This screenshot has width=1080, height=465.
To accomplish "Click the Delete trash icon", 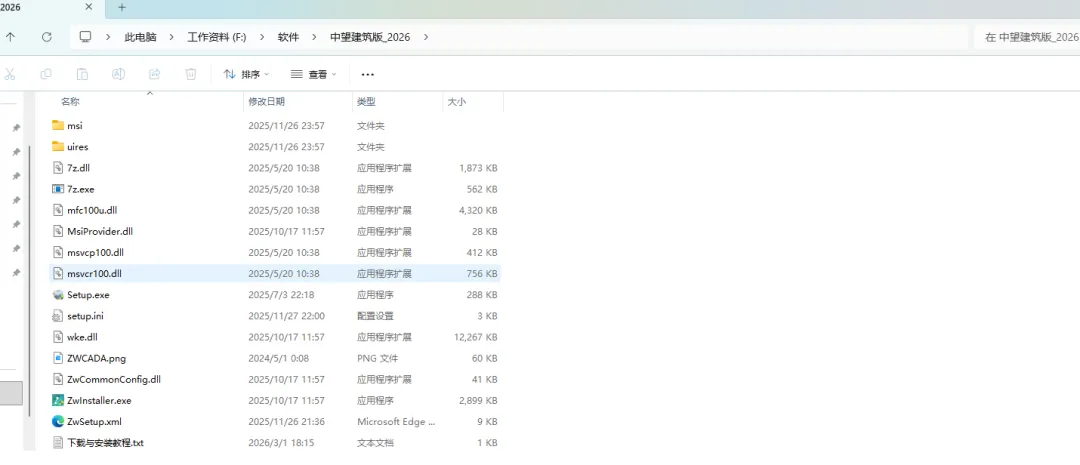I will [x=191, y=74].
